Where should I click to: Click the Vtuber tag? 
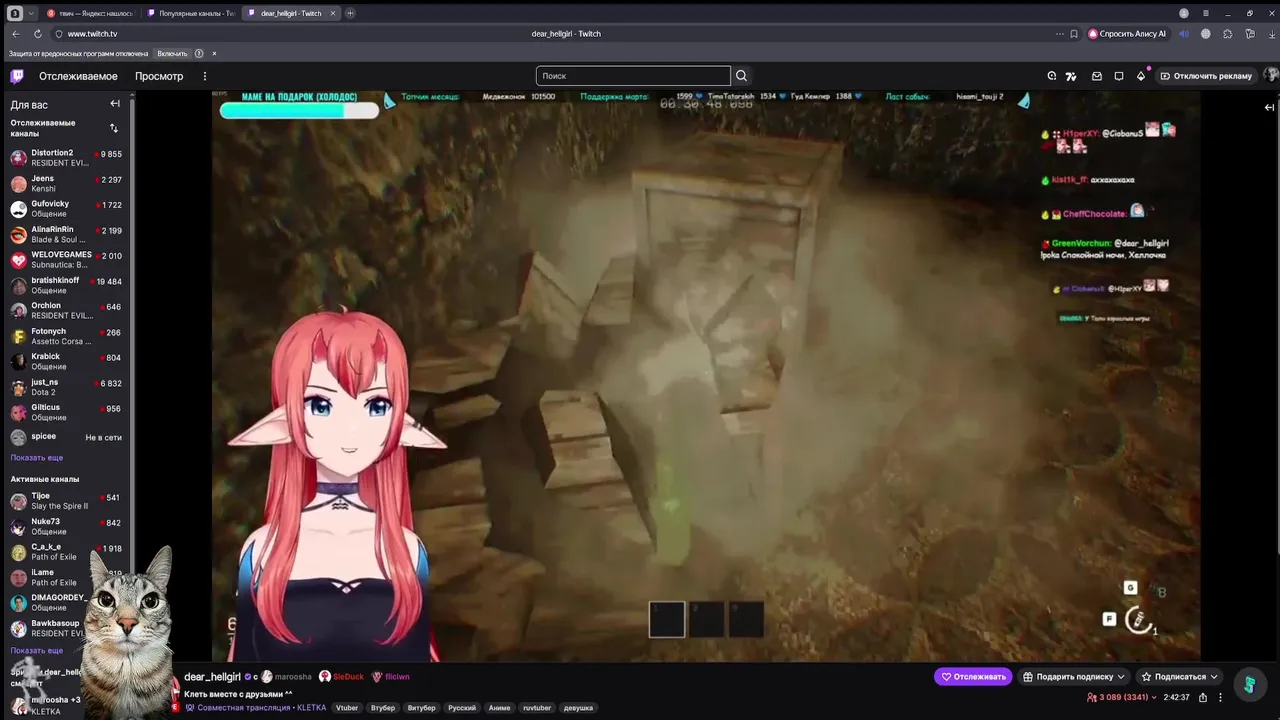click(347, 708)
